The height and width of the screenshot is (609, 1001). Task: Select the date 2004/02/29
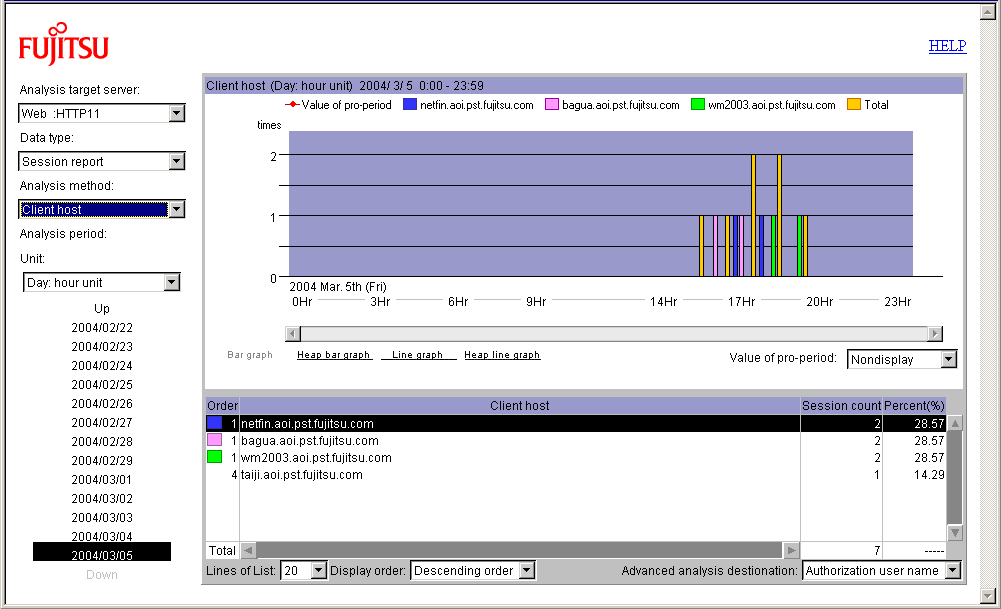[102, 461]
